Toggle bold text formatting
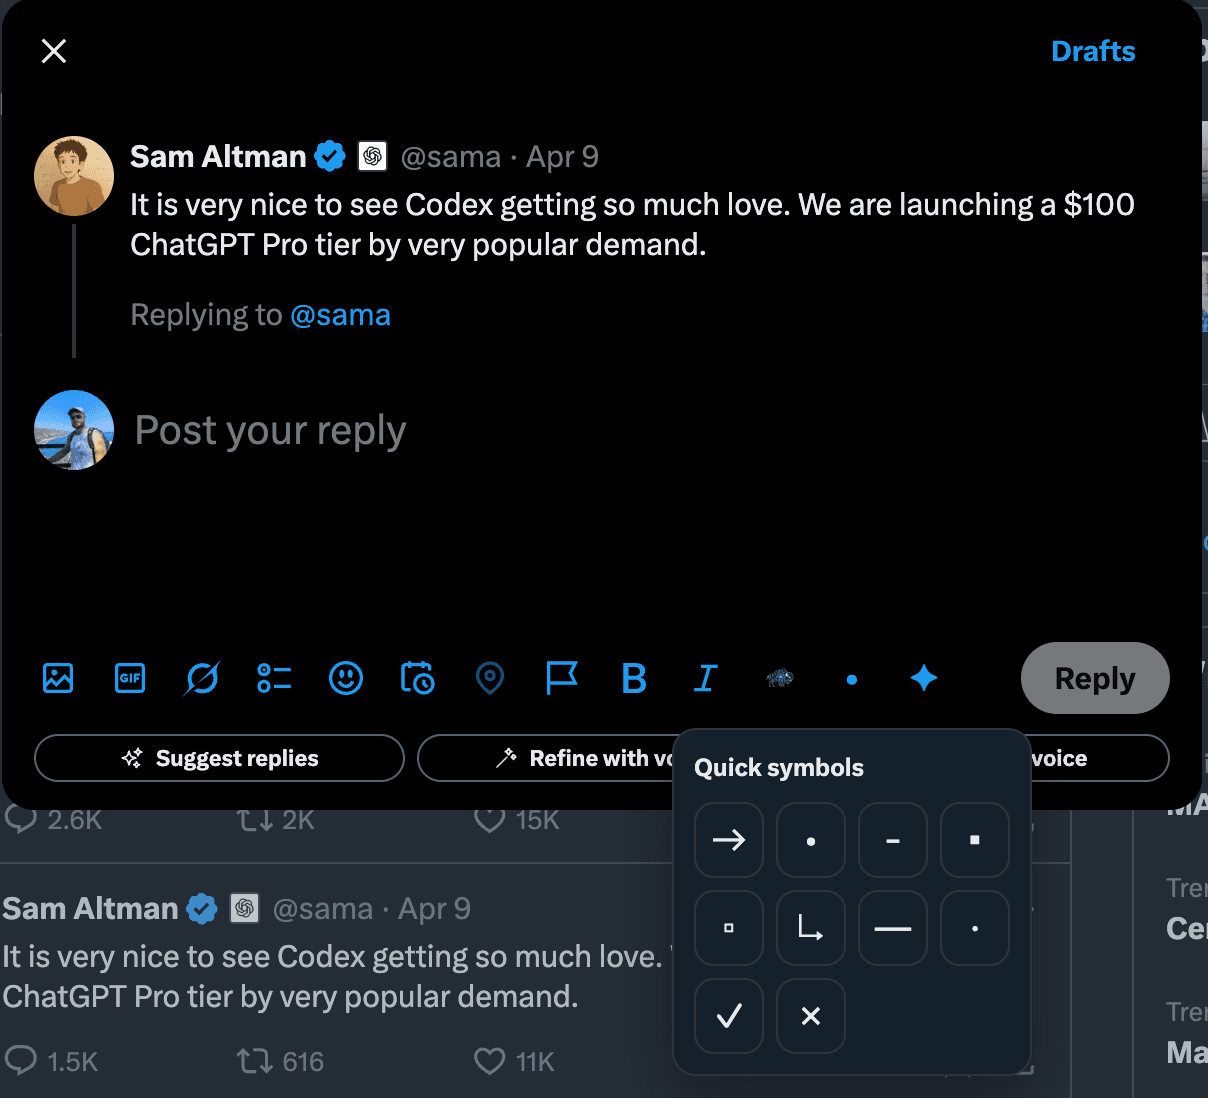Screen dimensions: 1208x1098 click(x=634, y=678)
